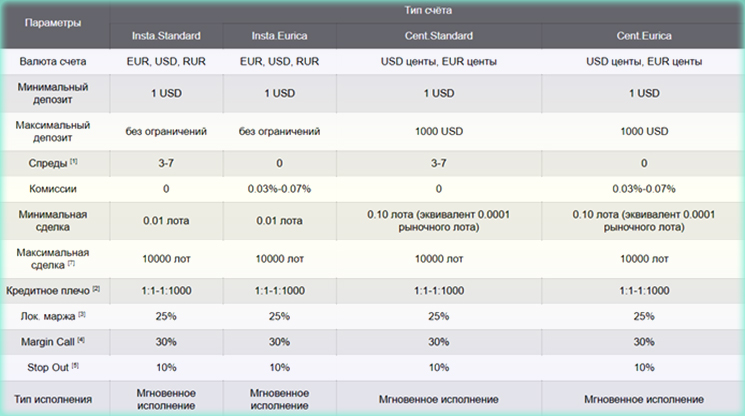Click the footnote marker for Максимальная сделка
The image size is (745, 416).
tap(72, 264)
